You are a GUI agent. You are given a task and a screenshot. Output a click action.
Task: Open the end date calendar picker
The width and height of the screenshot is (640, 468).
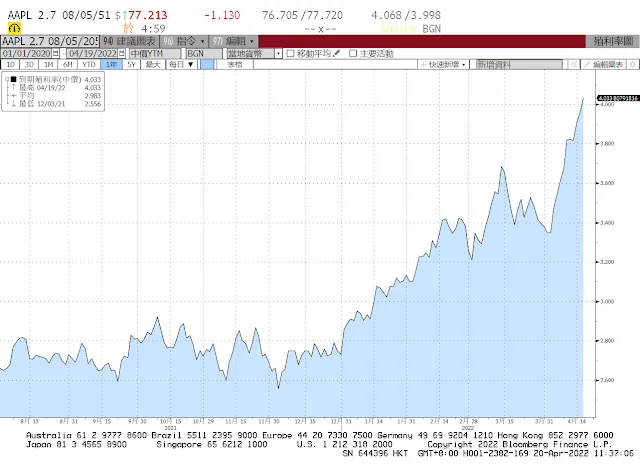(122, 53)
